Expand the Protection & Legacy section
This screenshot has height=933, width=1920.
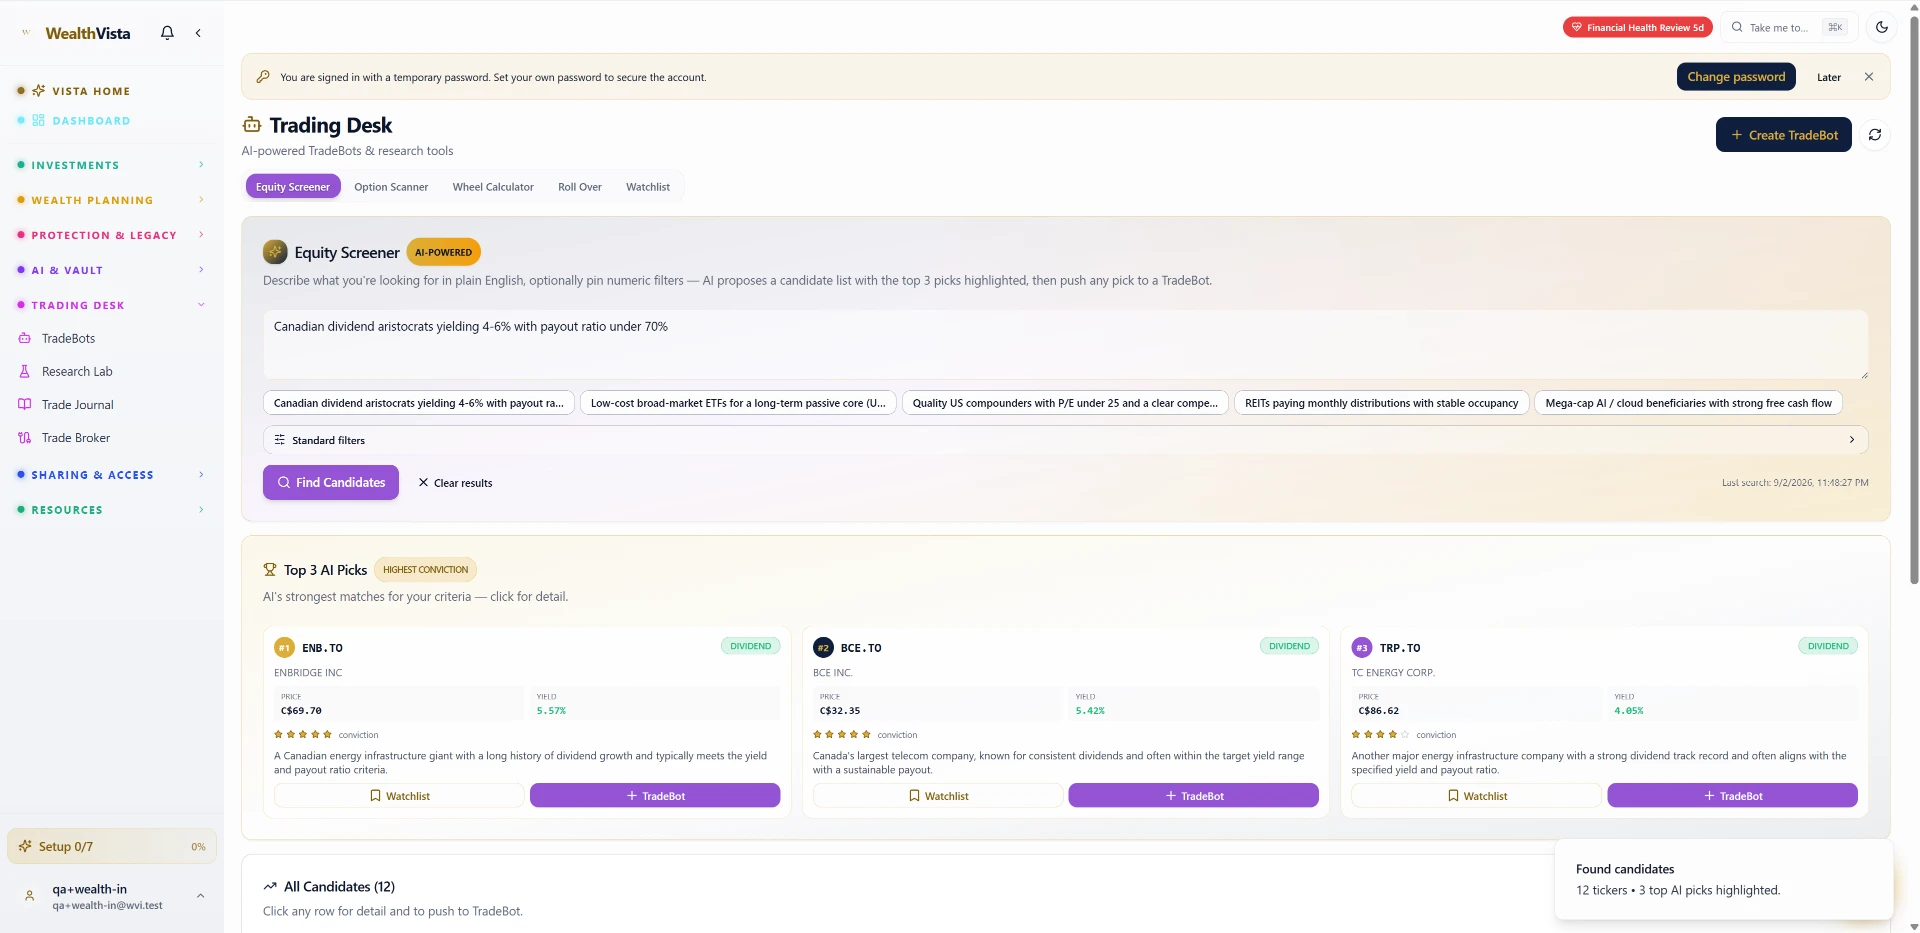click(111, 235)
